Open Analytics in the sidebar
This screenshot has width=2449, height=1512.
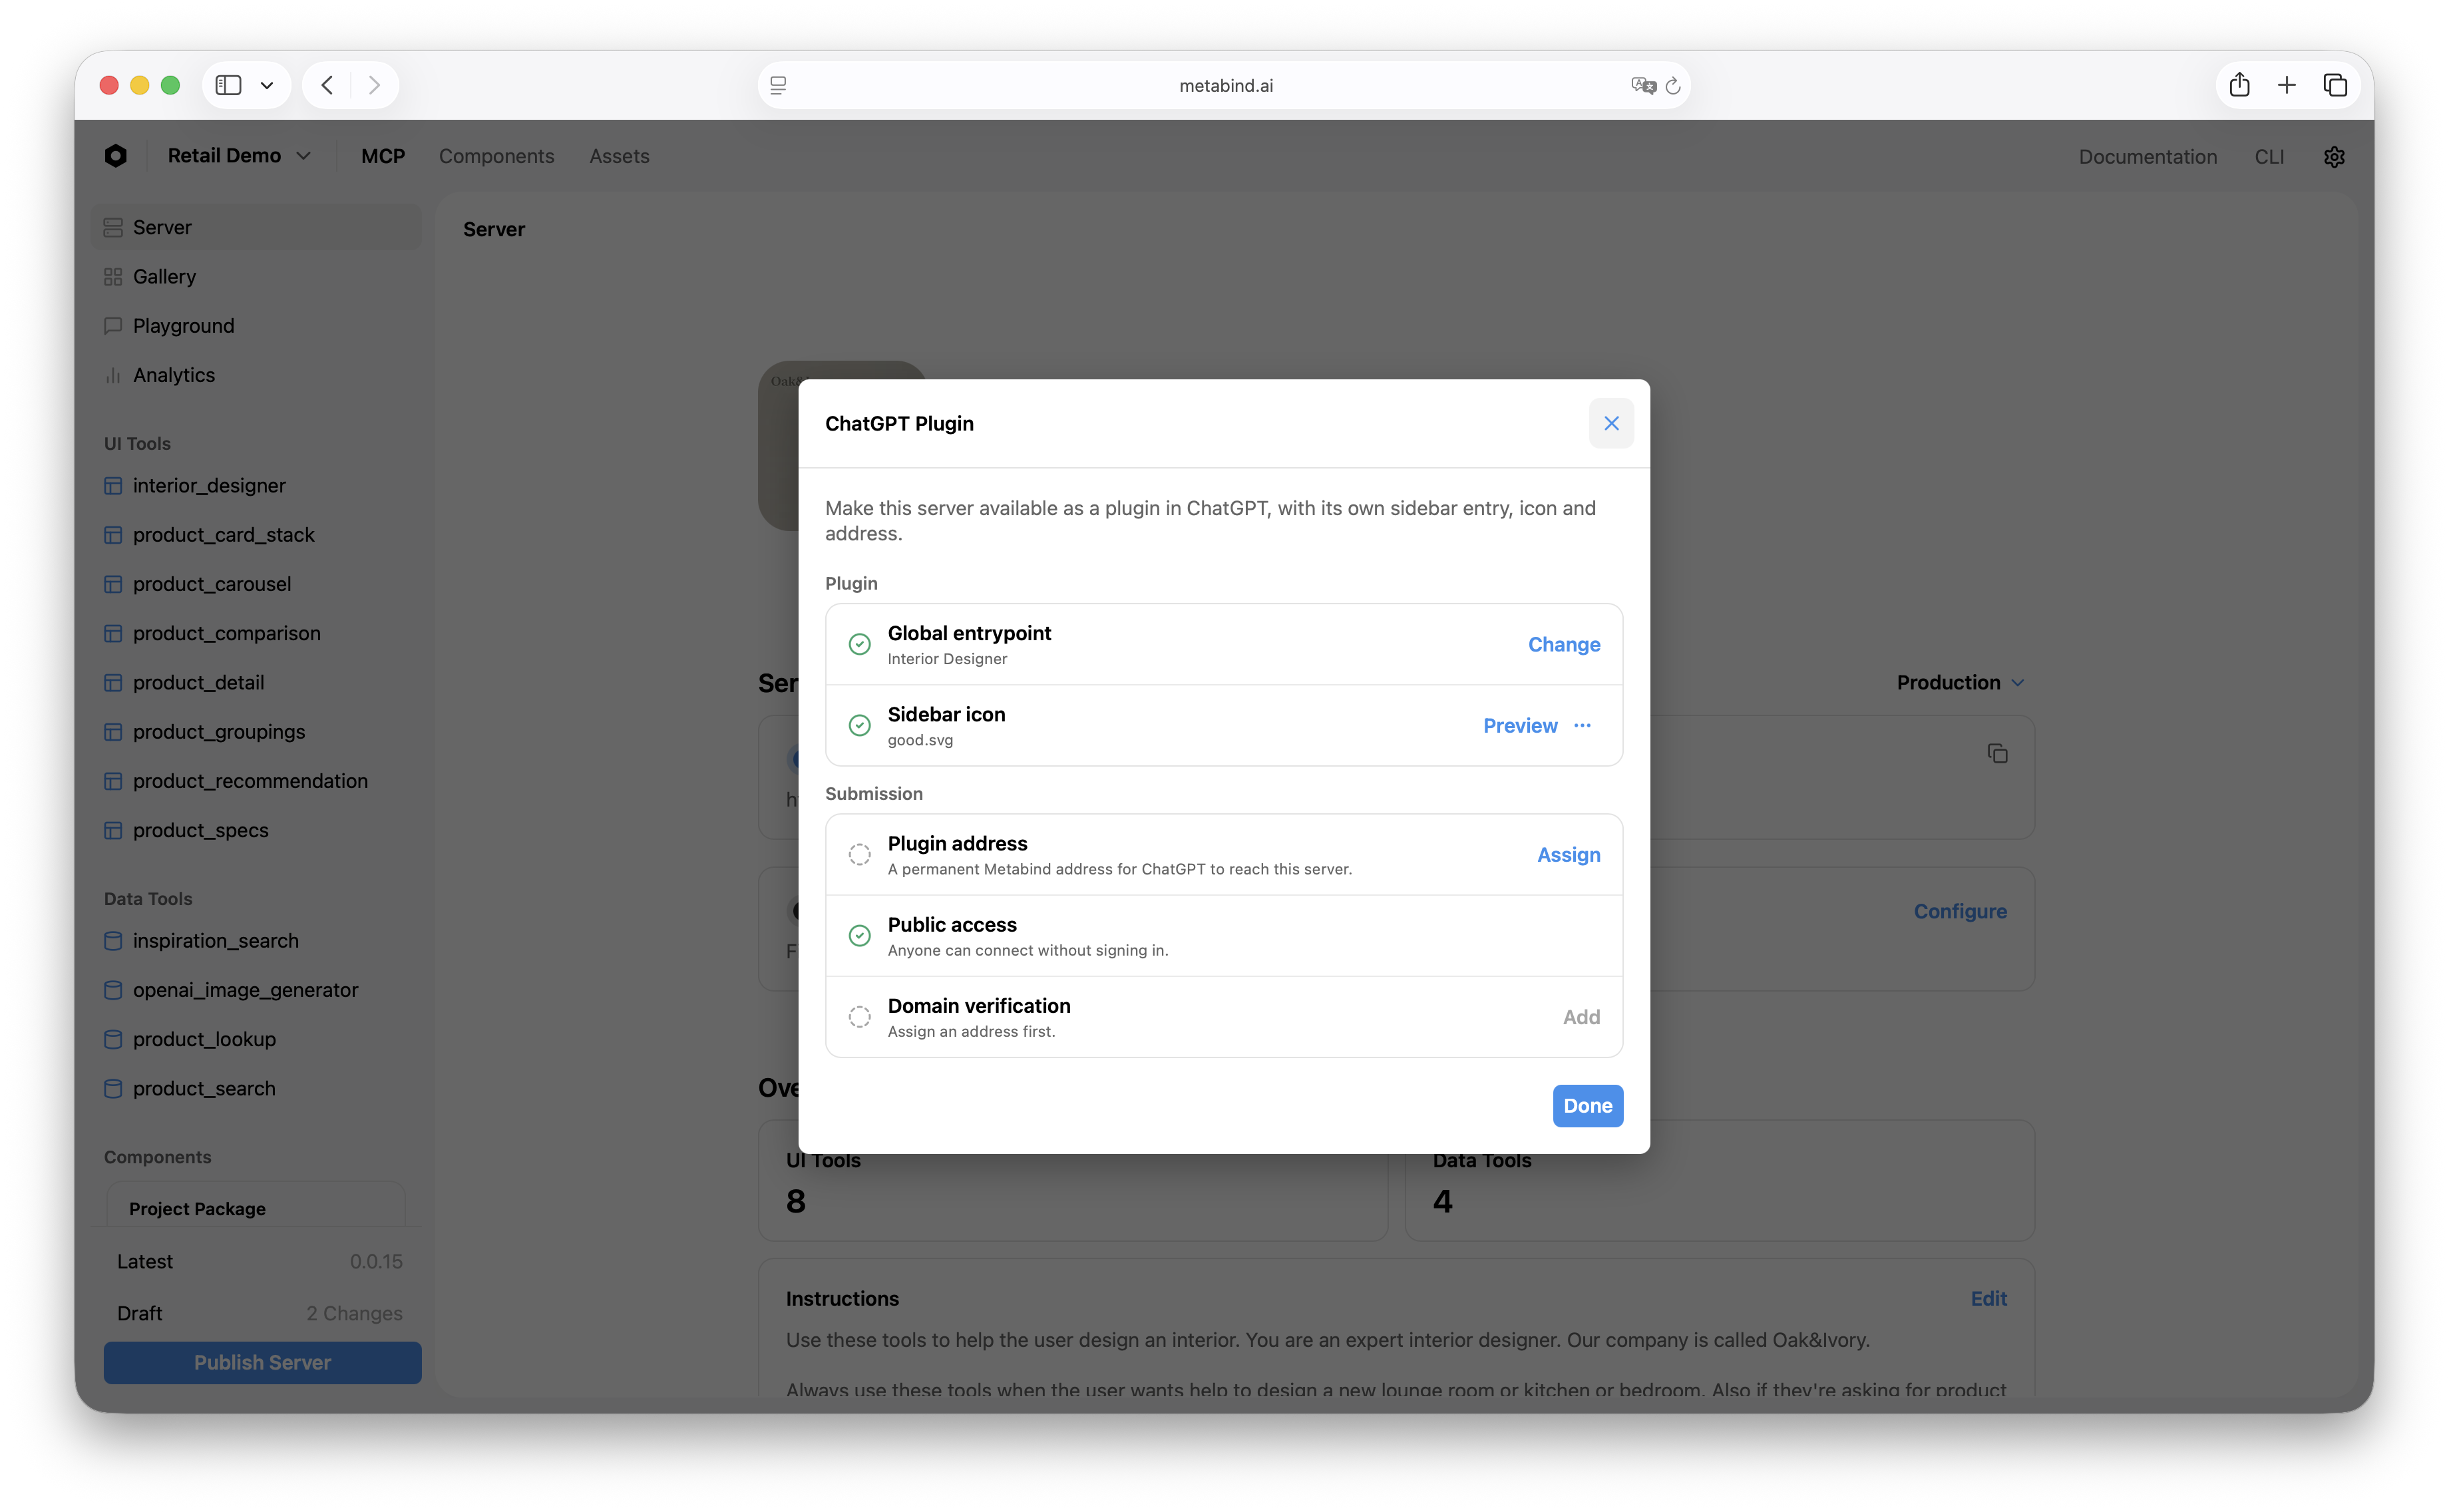pyautogui.click(x=256, y=375)
